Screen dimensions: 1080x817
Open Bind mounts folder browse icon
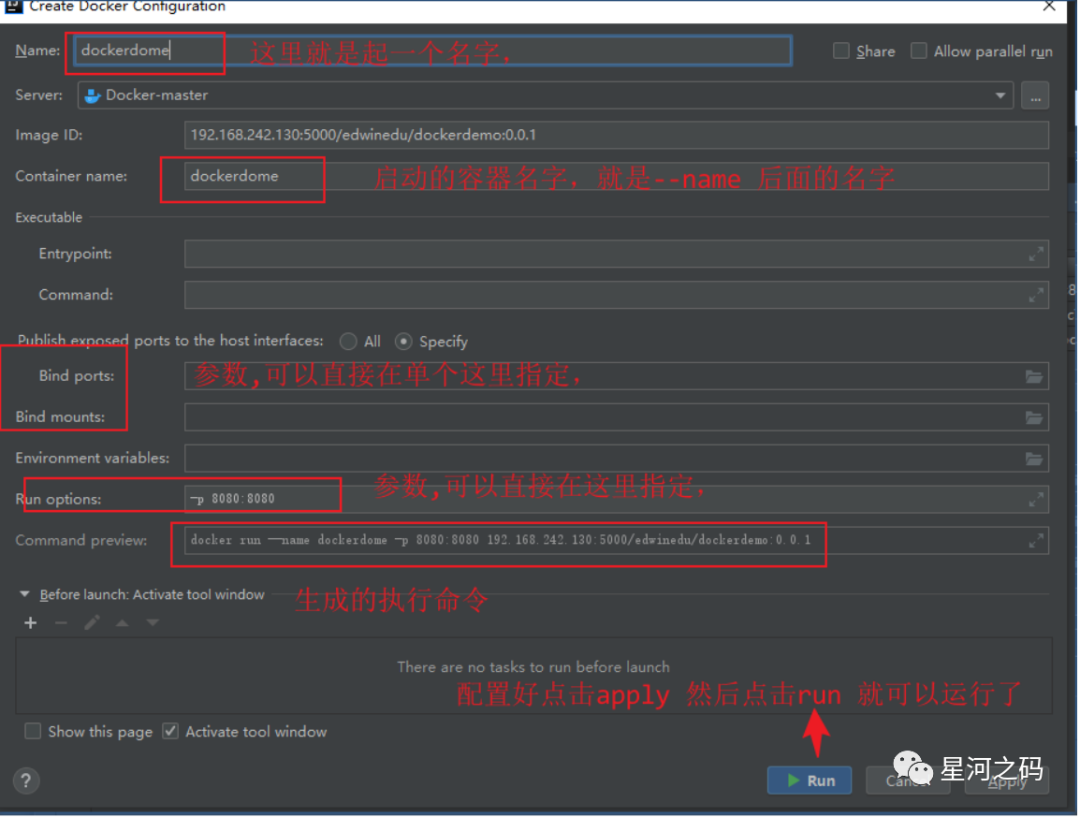[x=1034, y=417]
